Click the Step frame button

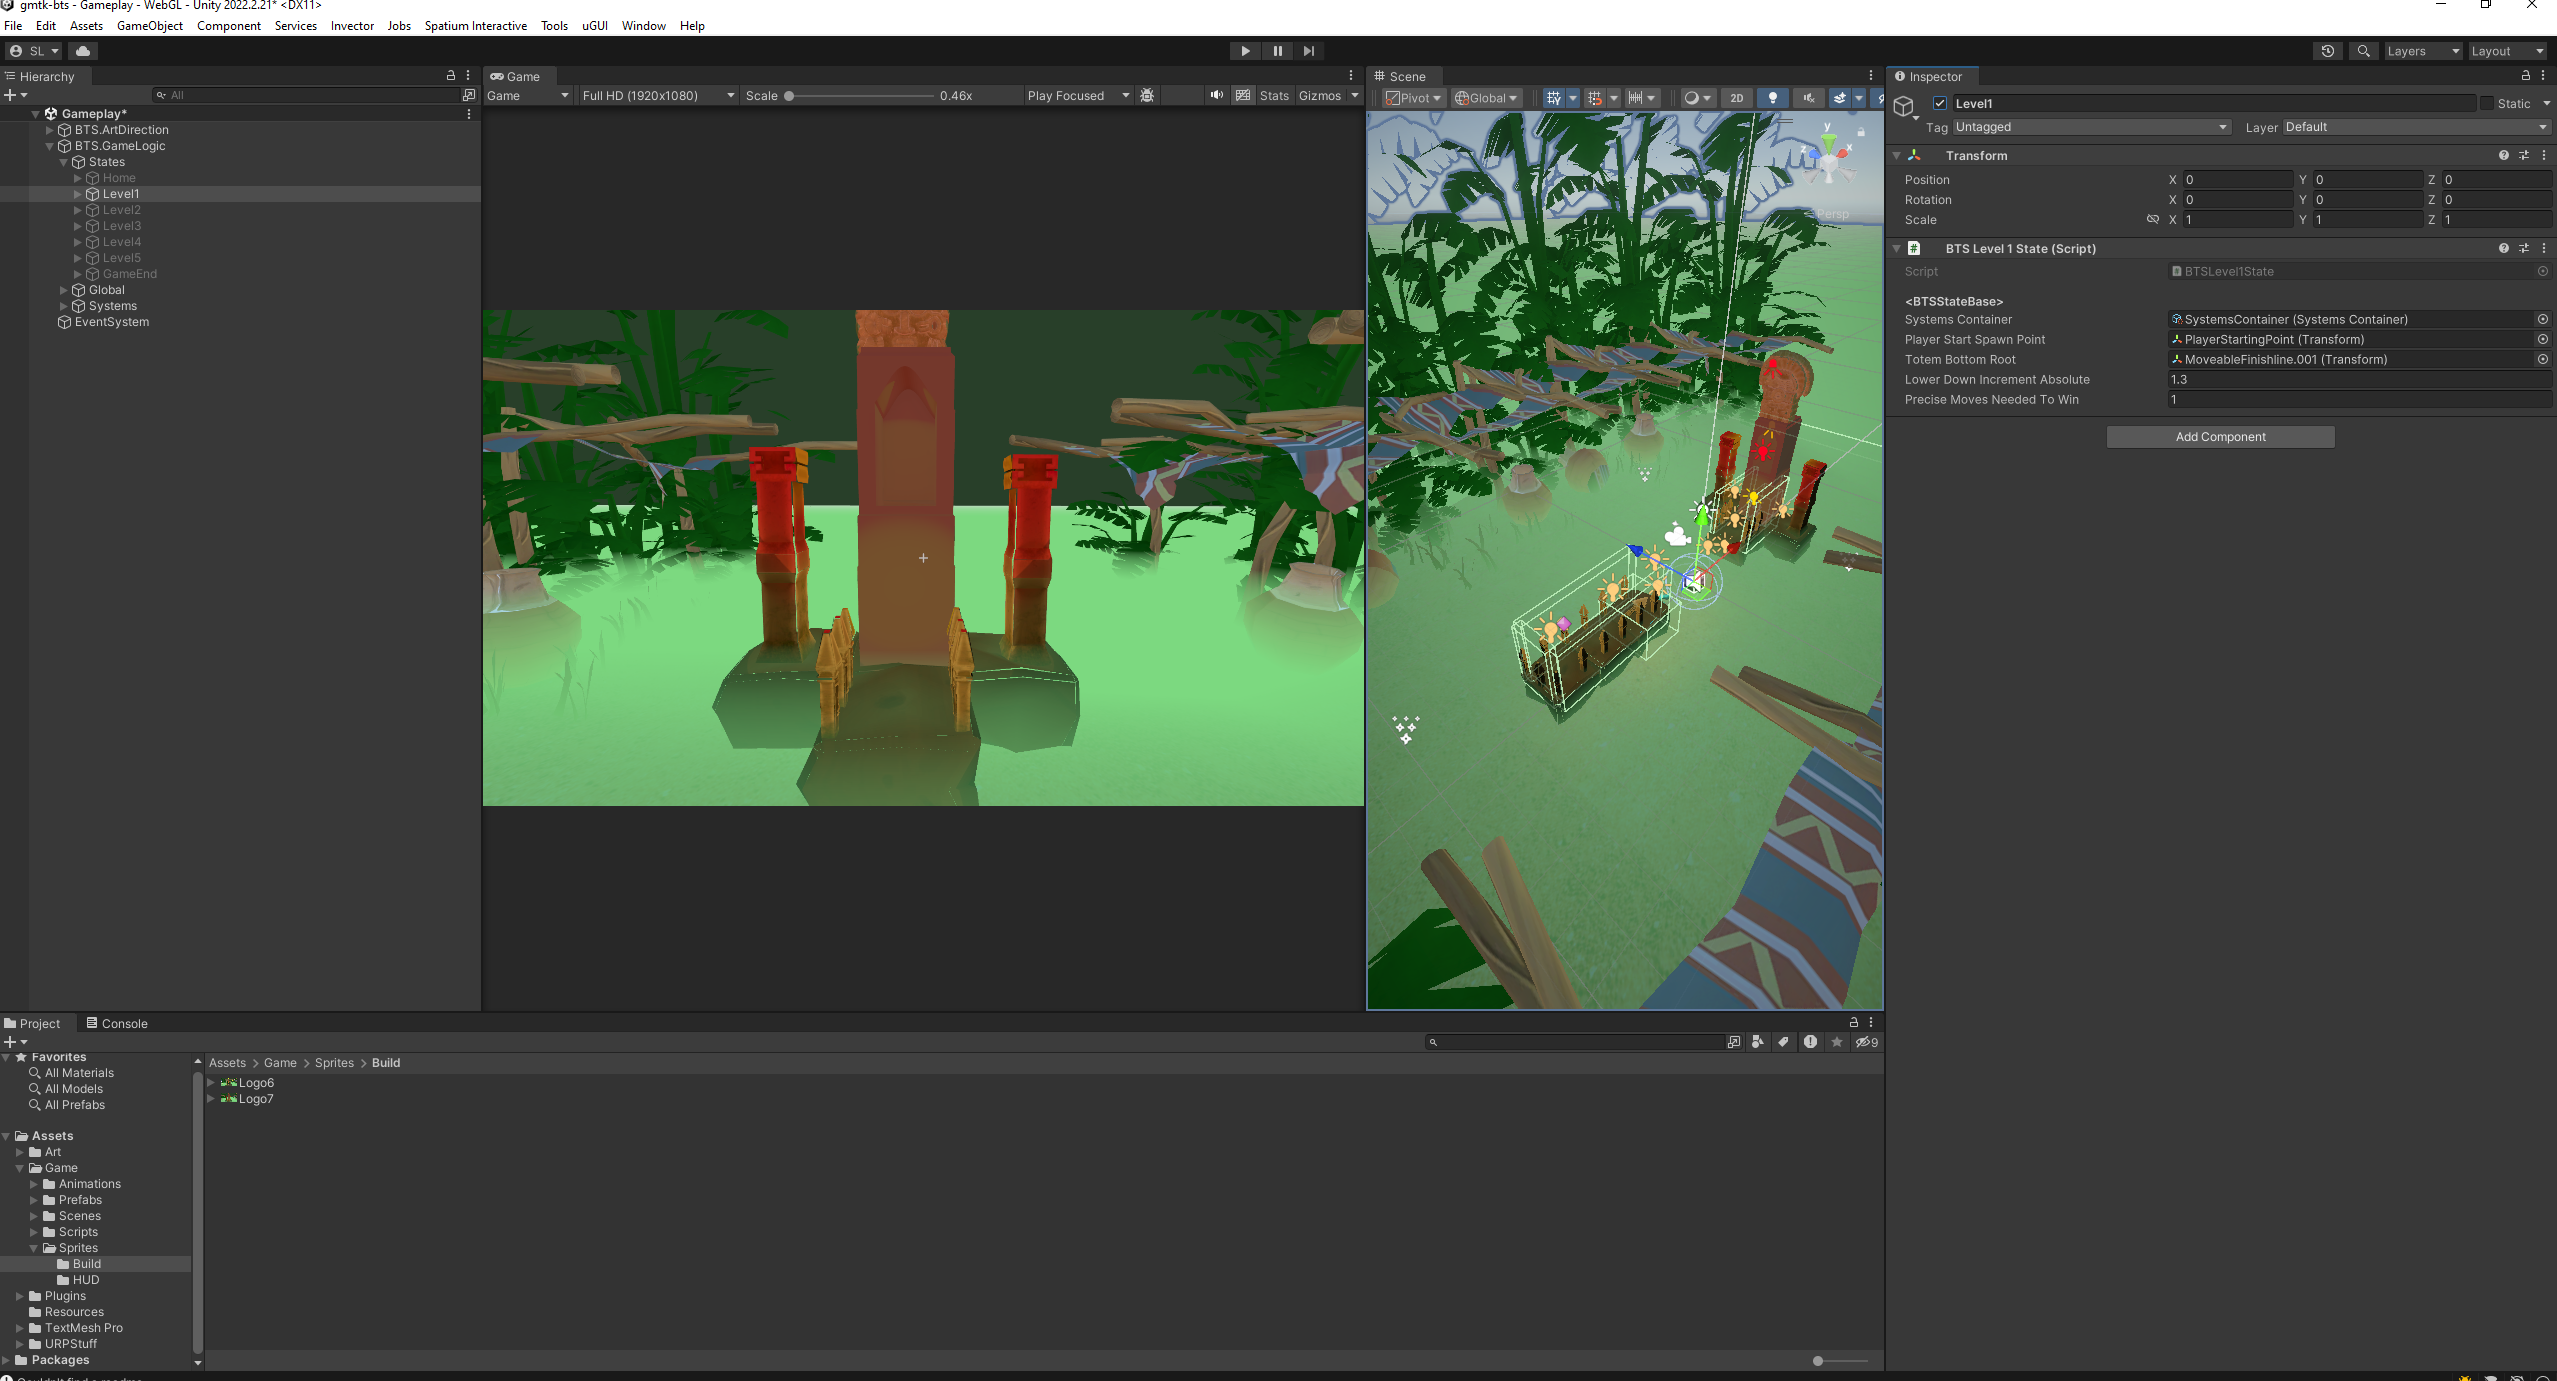tap(1308, 51)
